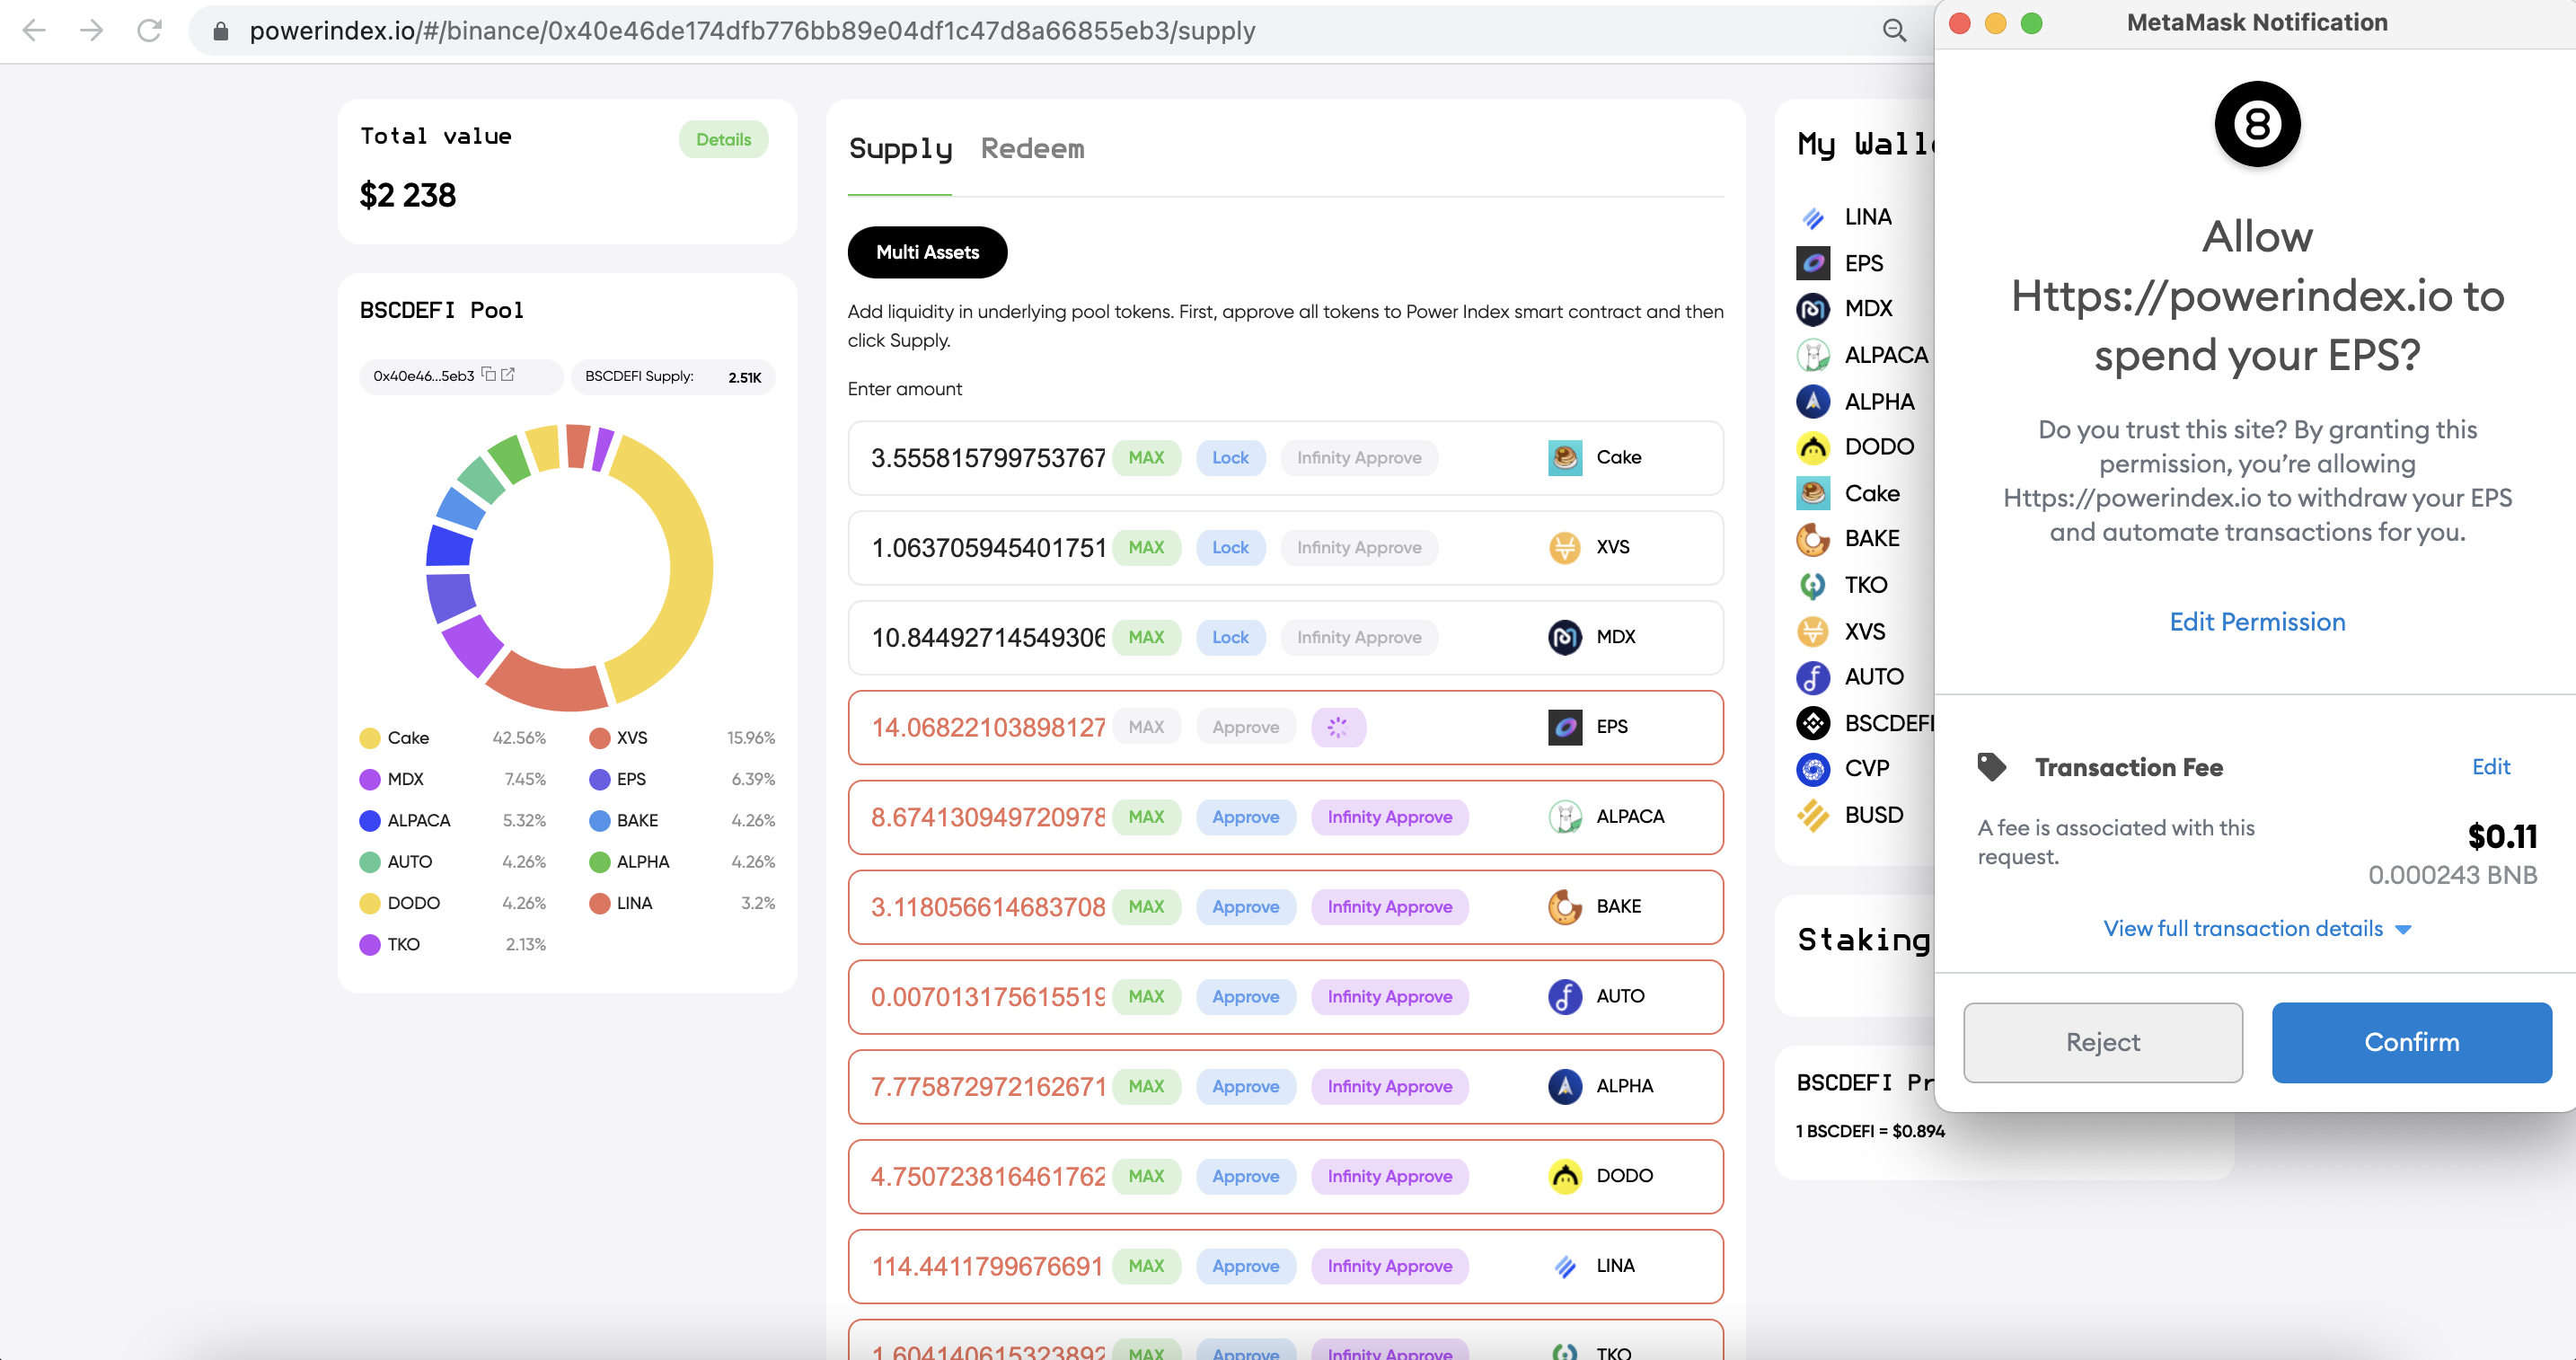Select MDX icon in My Wallet
Screen dimensions: 2576x1360
[1812, 309]
